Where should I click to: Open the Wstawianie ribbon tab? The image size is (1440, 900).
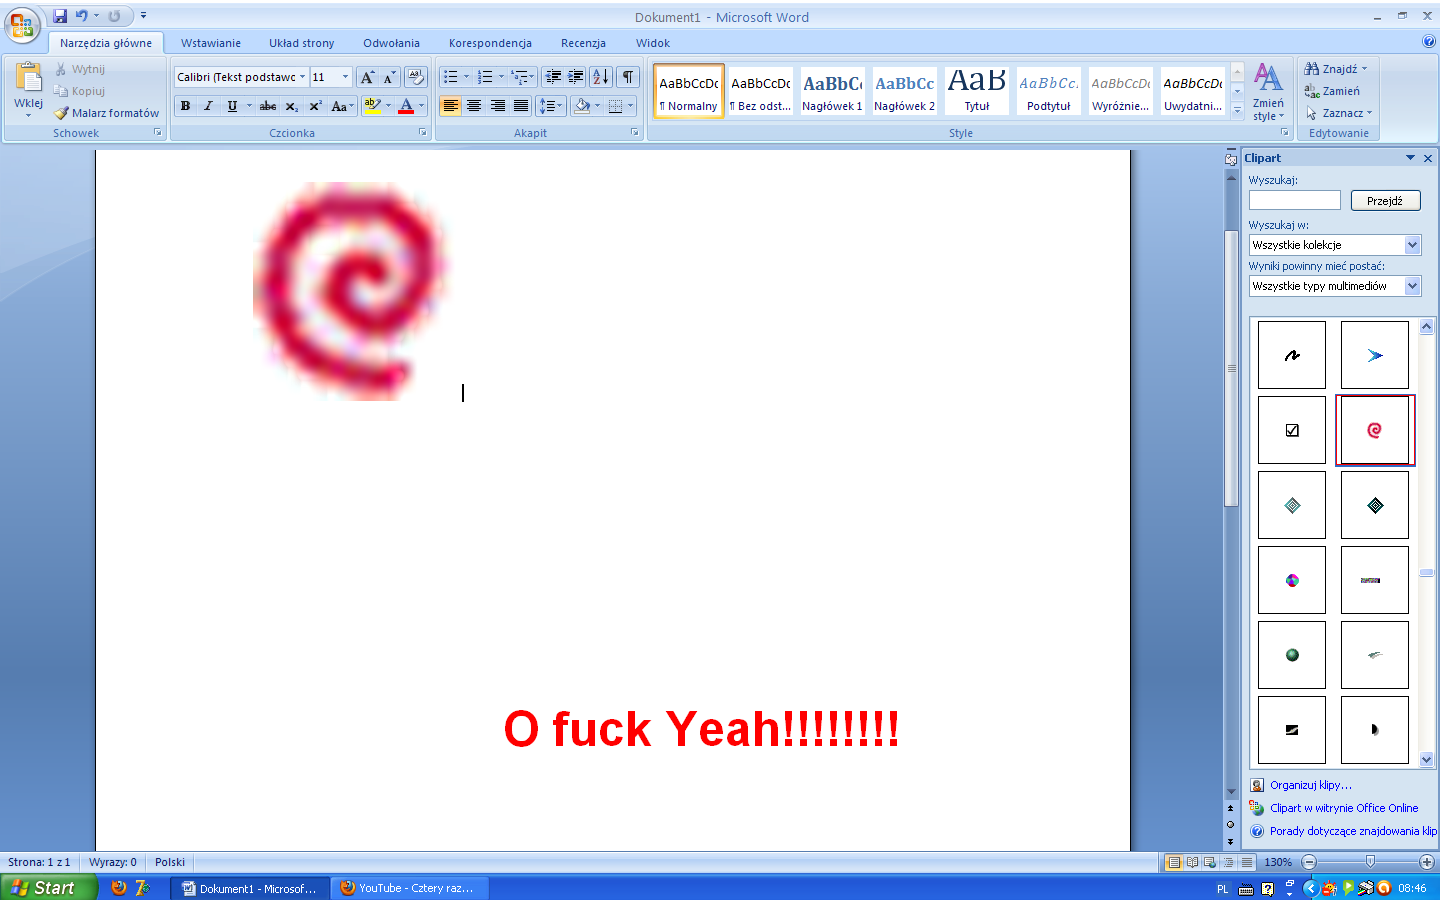210,43
